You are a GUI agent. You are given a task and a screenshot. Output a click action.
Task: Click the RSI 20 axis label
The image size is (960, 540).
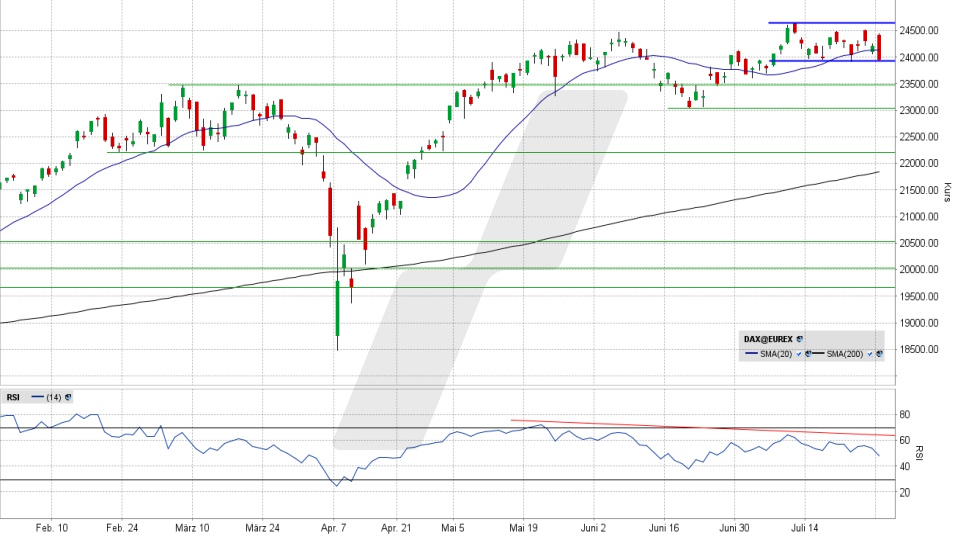[x=905, y=492]
